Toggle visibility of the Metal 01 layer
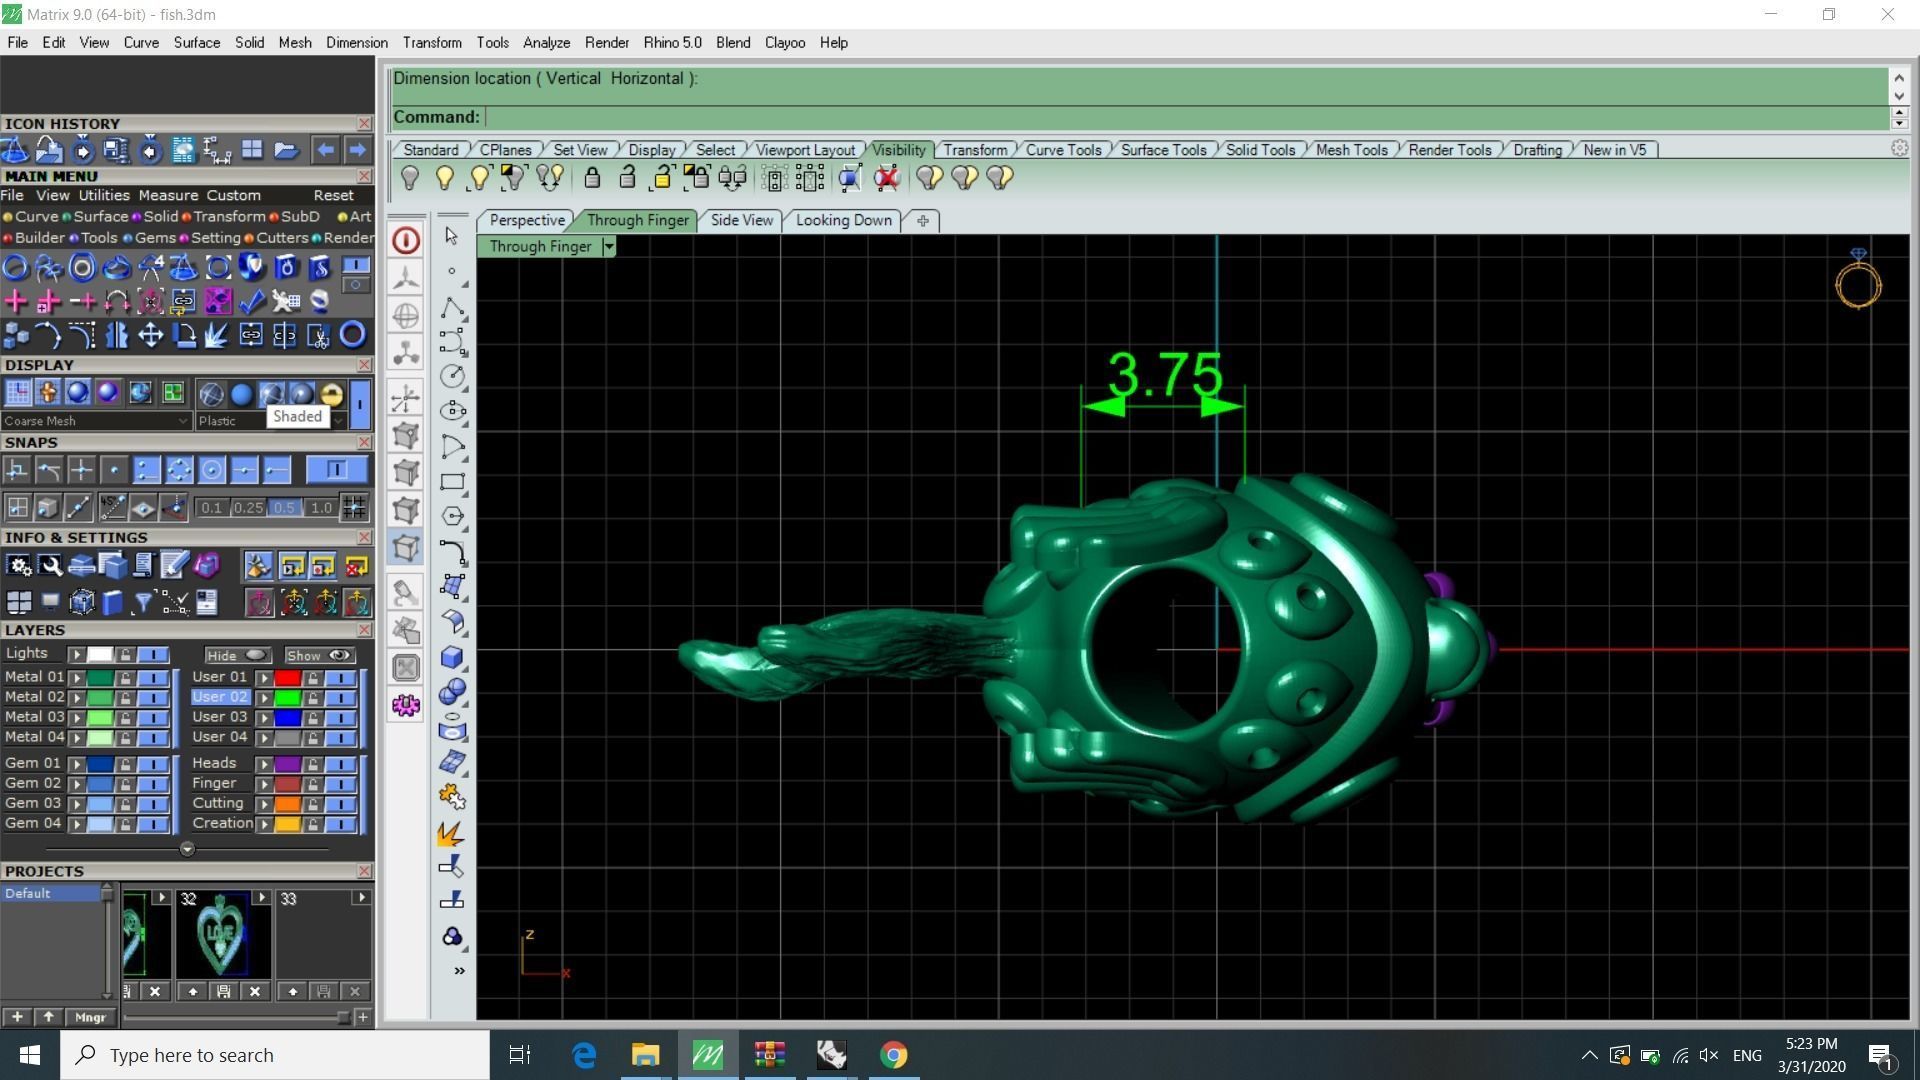This screenshot has height=1080, width=1920. click(153, 678)
